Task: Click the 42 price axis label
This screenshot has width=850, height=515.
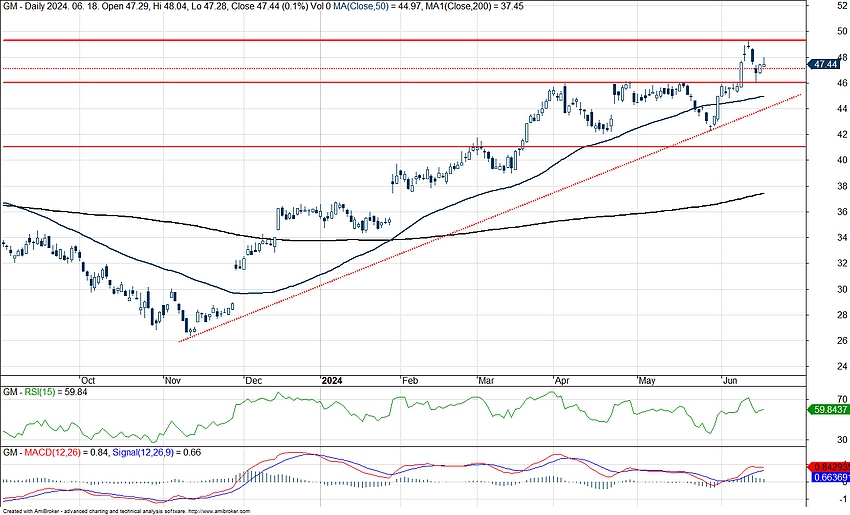Action: pos(842,134)
